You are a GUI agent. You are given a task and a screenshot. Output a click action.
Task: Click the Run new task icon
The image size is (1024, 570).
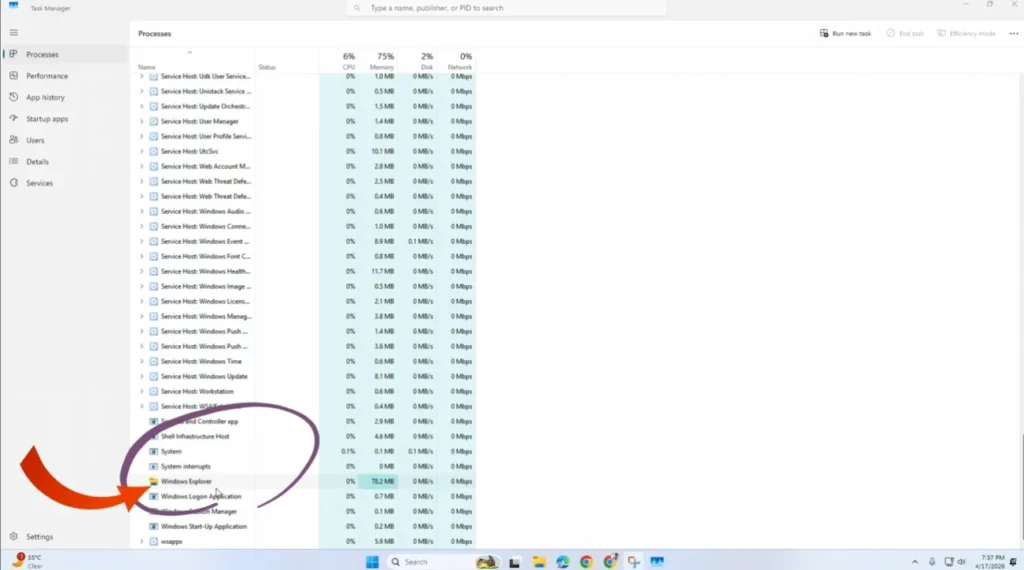[824, 33]
